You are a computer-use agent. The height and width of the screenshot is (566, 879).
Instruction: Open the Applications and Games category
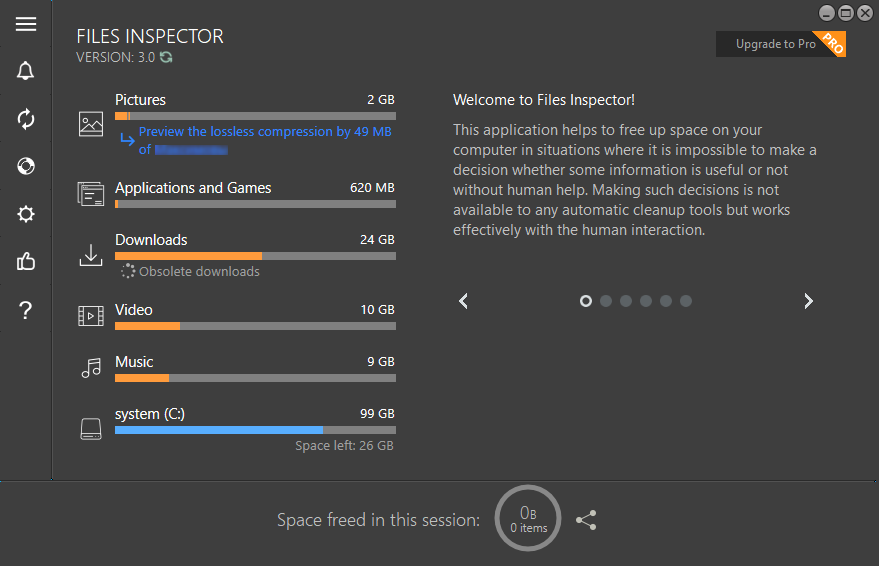click(193, 188)
